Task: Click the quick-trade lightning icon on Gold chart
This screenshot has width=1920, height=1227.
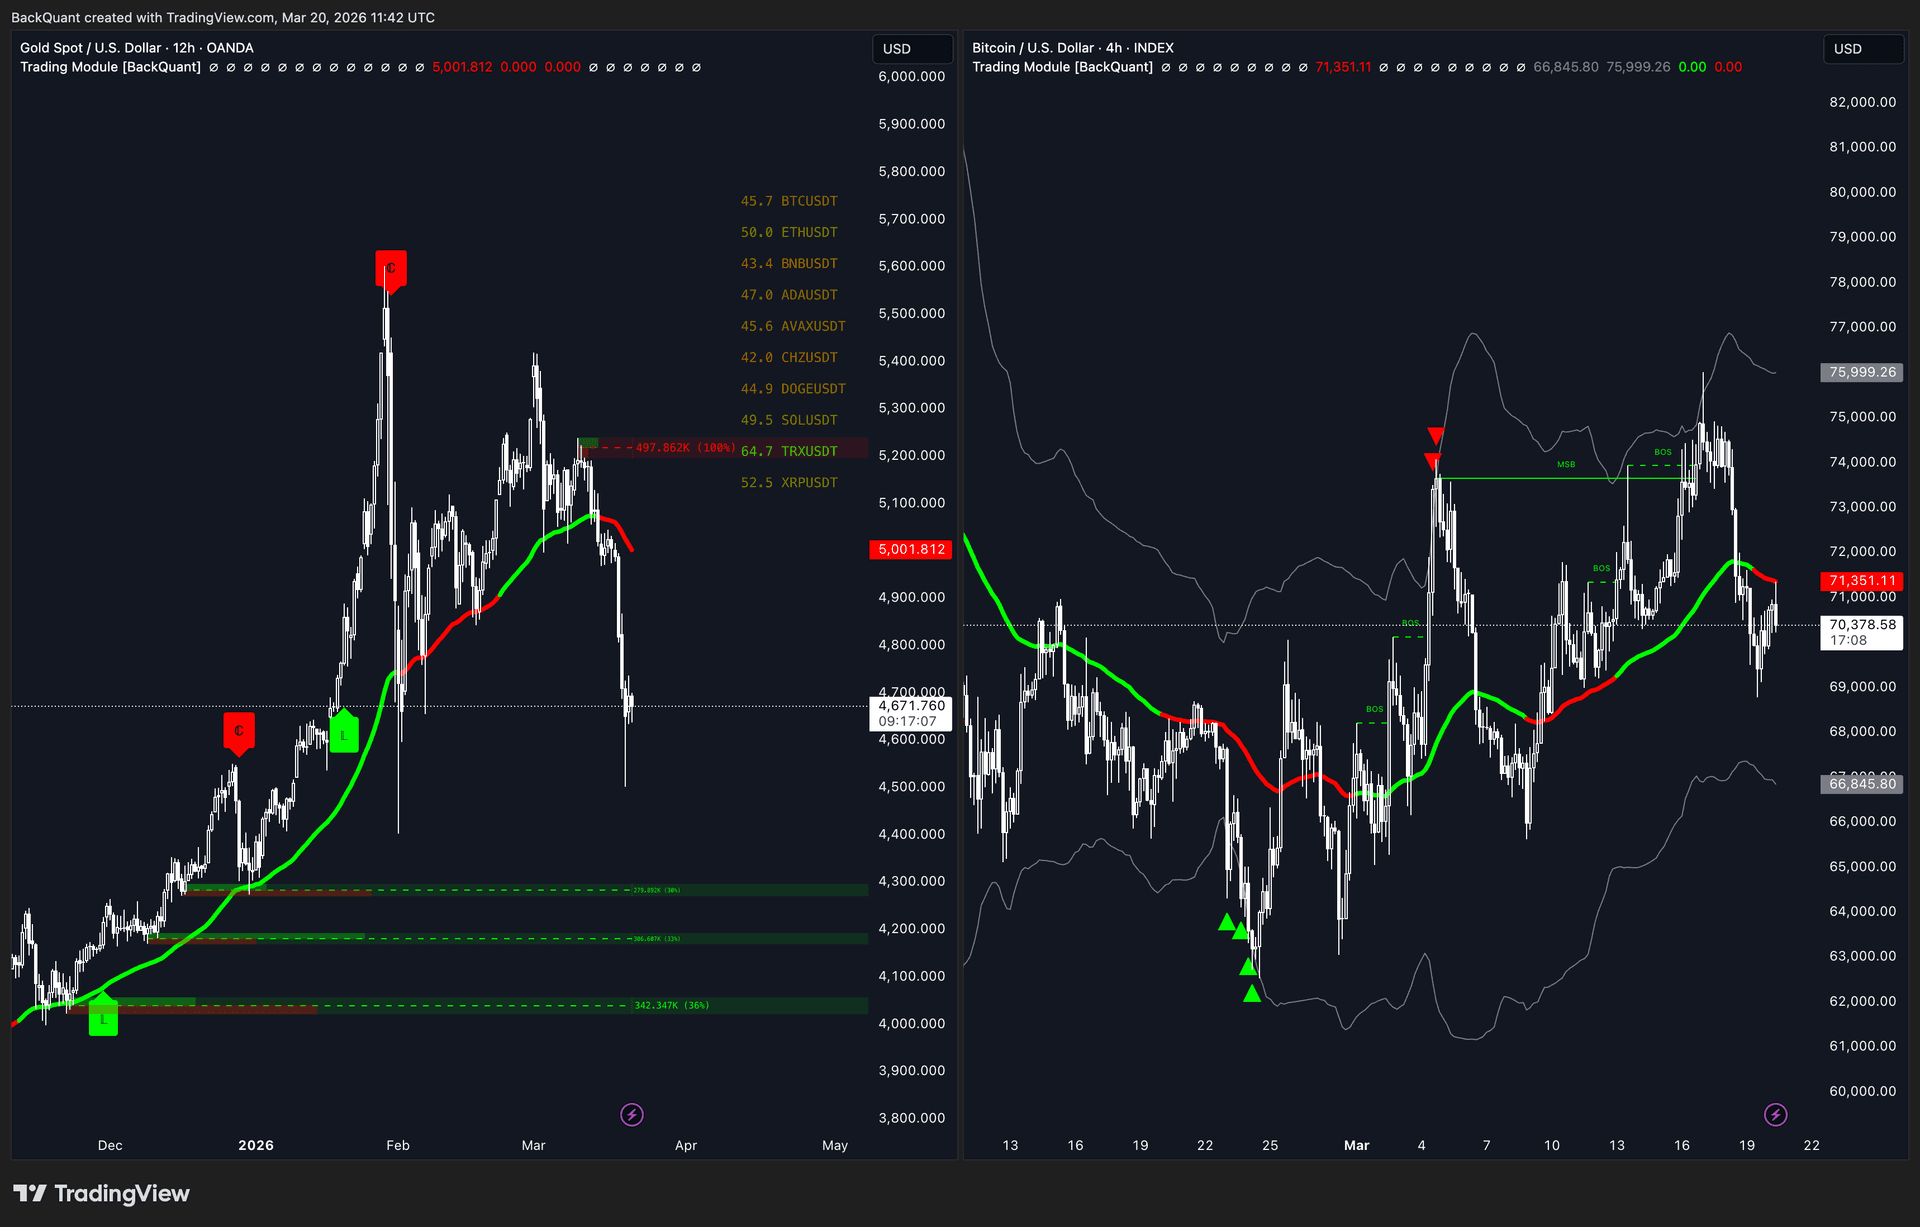Action: click(x=631, y=1115)
